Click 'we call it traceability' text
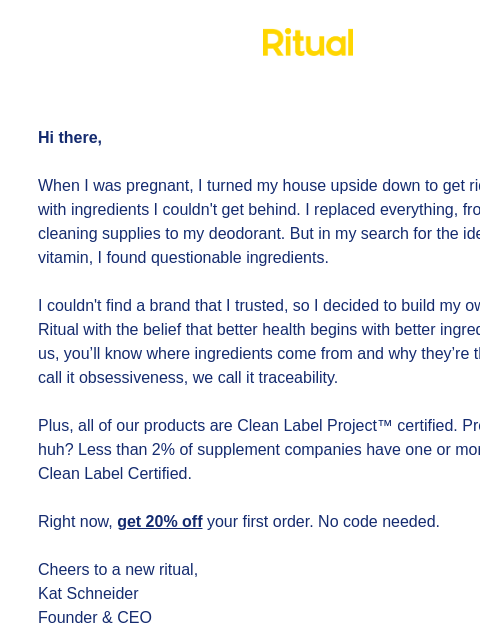 click(x=265, y=378)
